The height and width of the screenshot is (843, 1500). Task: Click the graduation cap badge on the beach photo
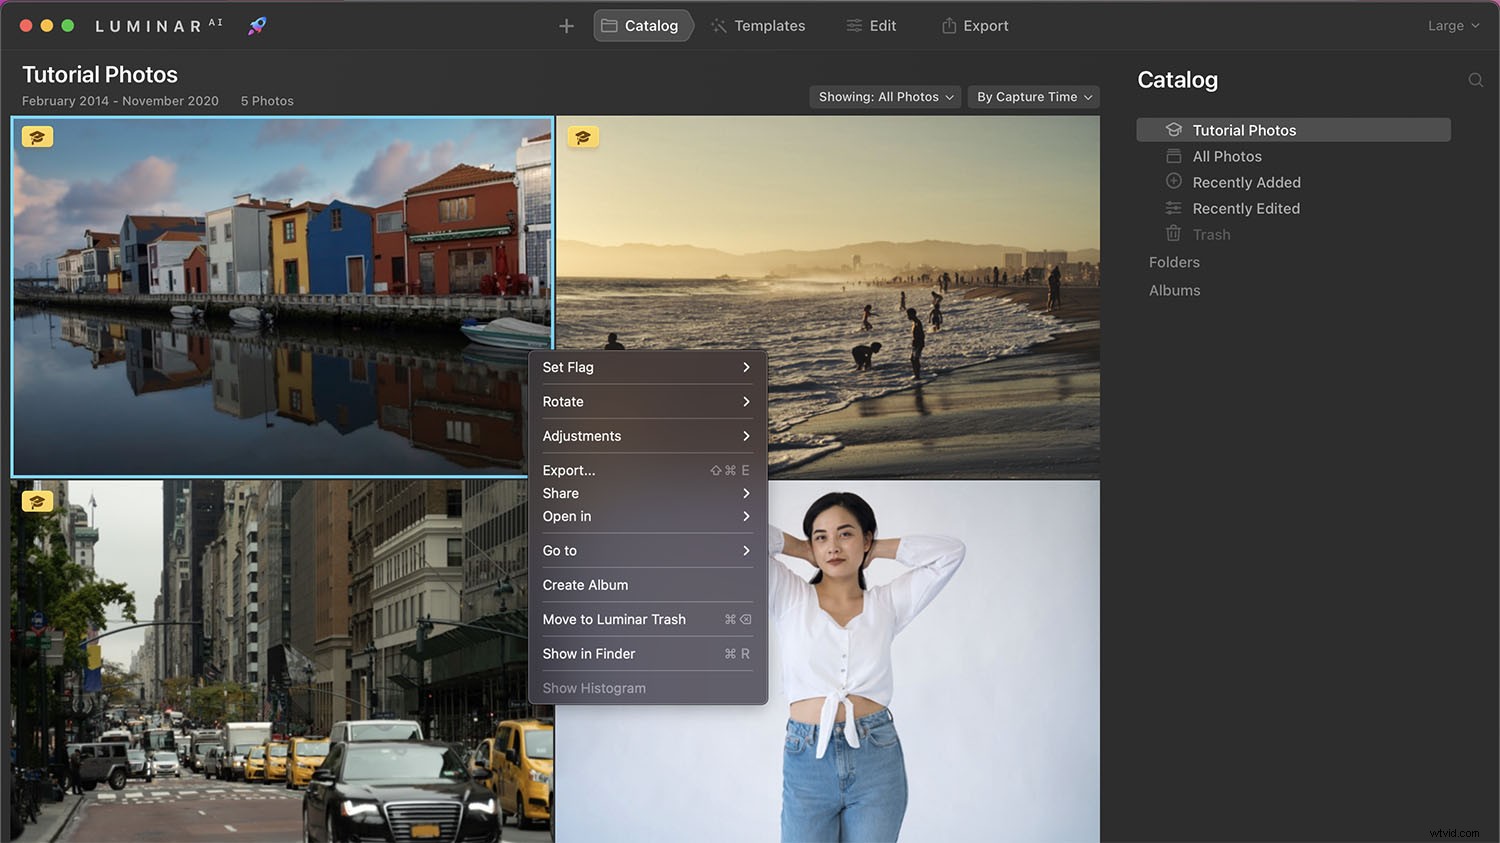[583, 136]
